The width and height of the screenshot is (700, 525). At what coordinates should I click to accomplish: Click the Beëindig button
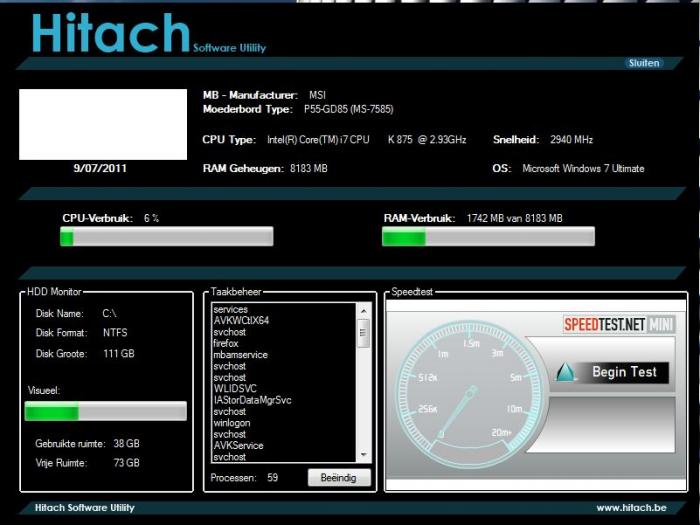[339, 478]
